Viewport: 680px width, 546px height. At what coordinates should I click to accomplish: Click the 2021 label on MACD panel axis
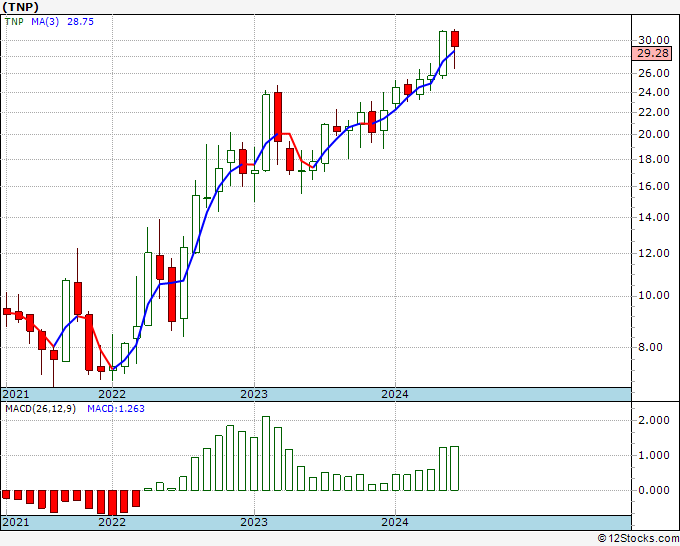16,522
